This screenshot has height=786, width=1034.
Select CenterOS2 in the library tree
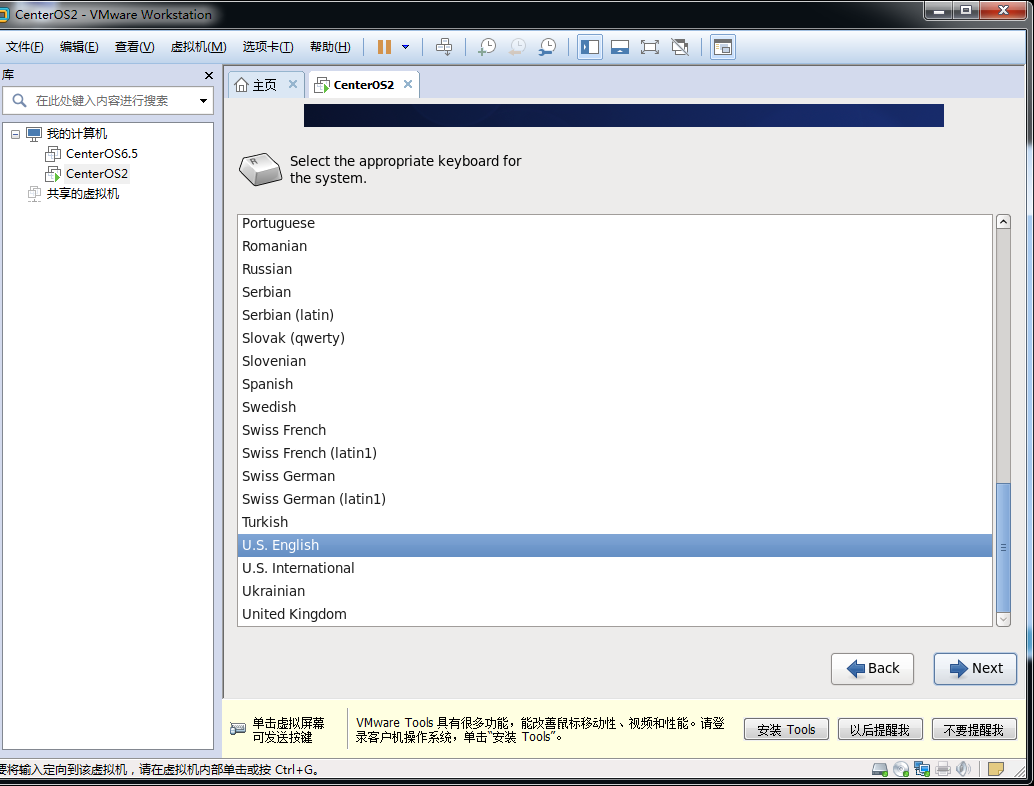click(96, 173)
